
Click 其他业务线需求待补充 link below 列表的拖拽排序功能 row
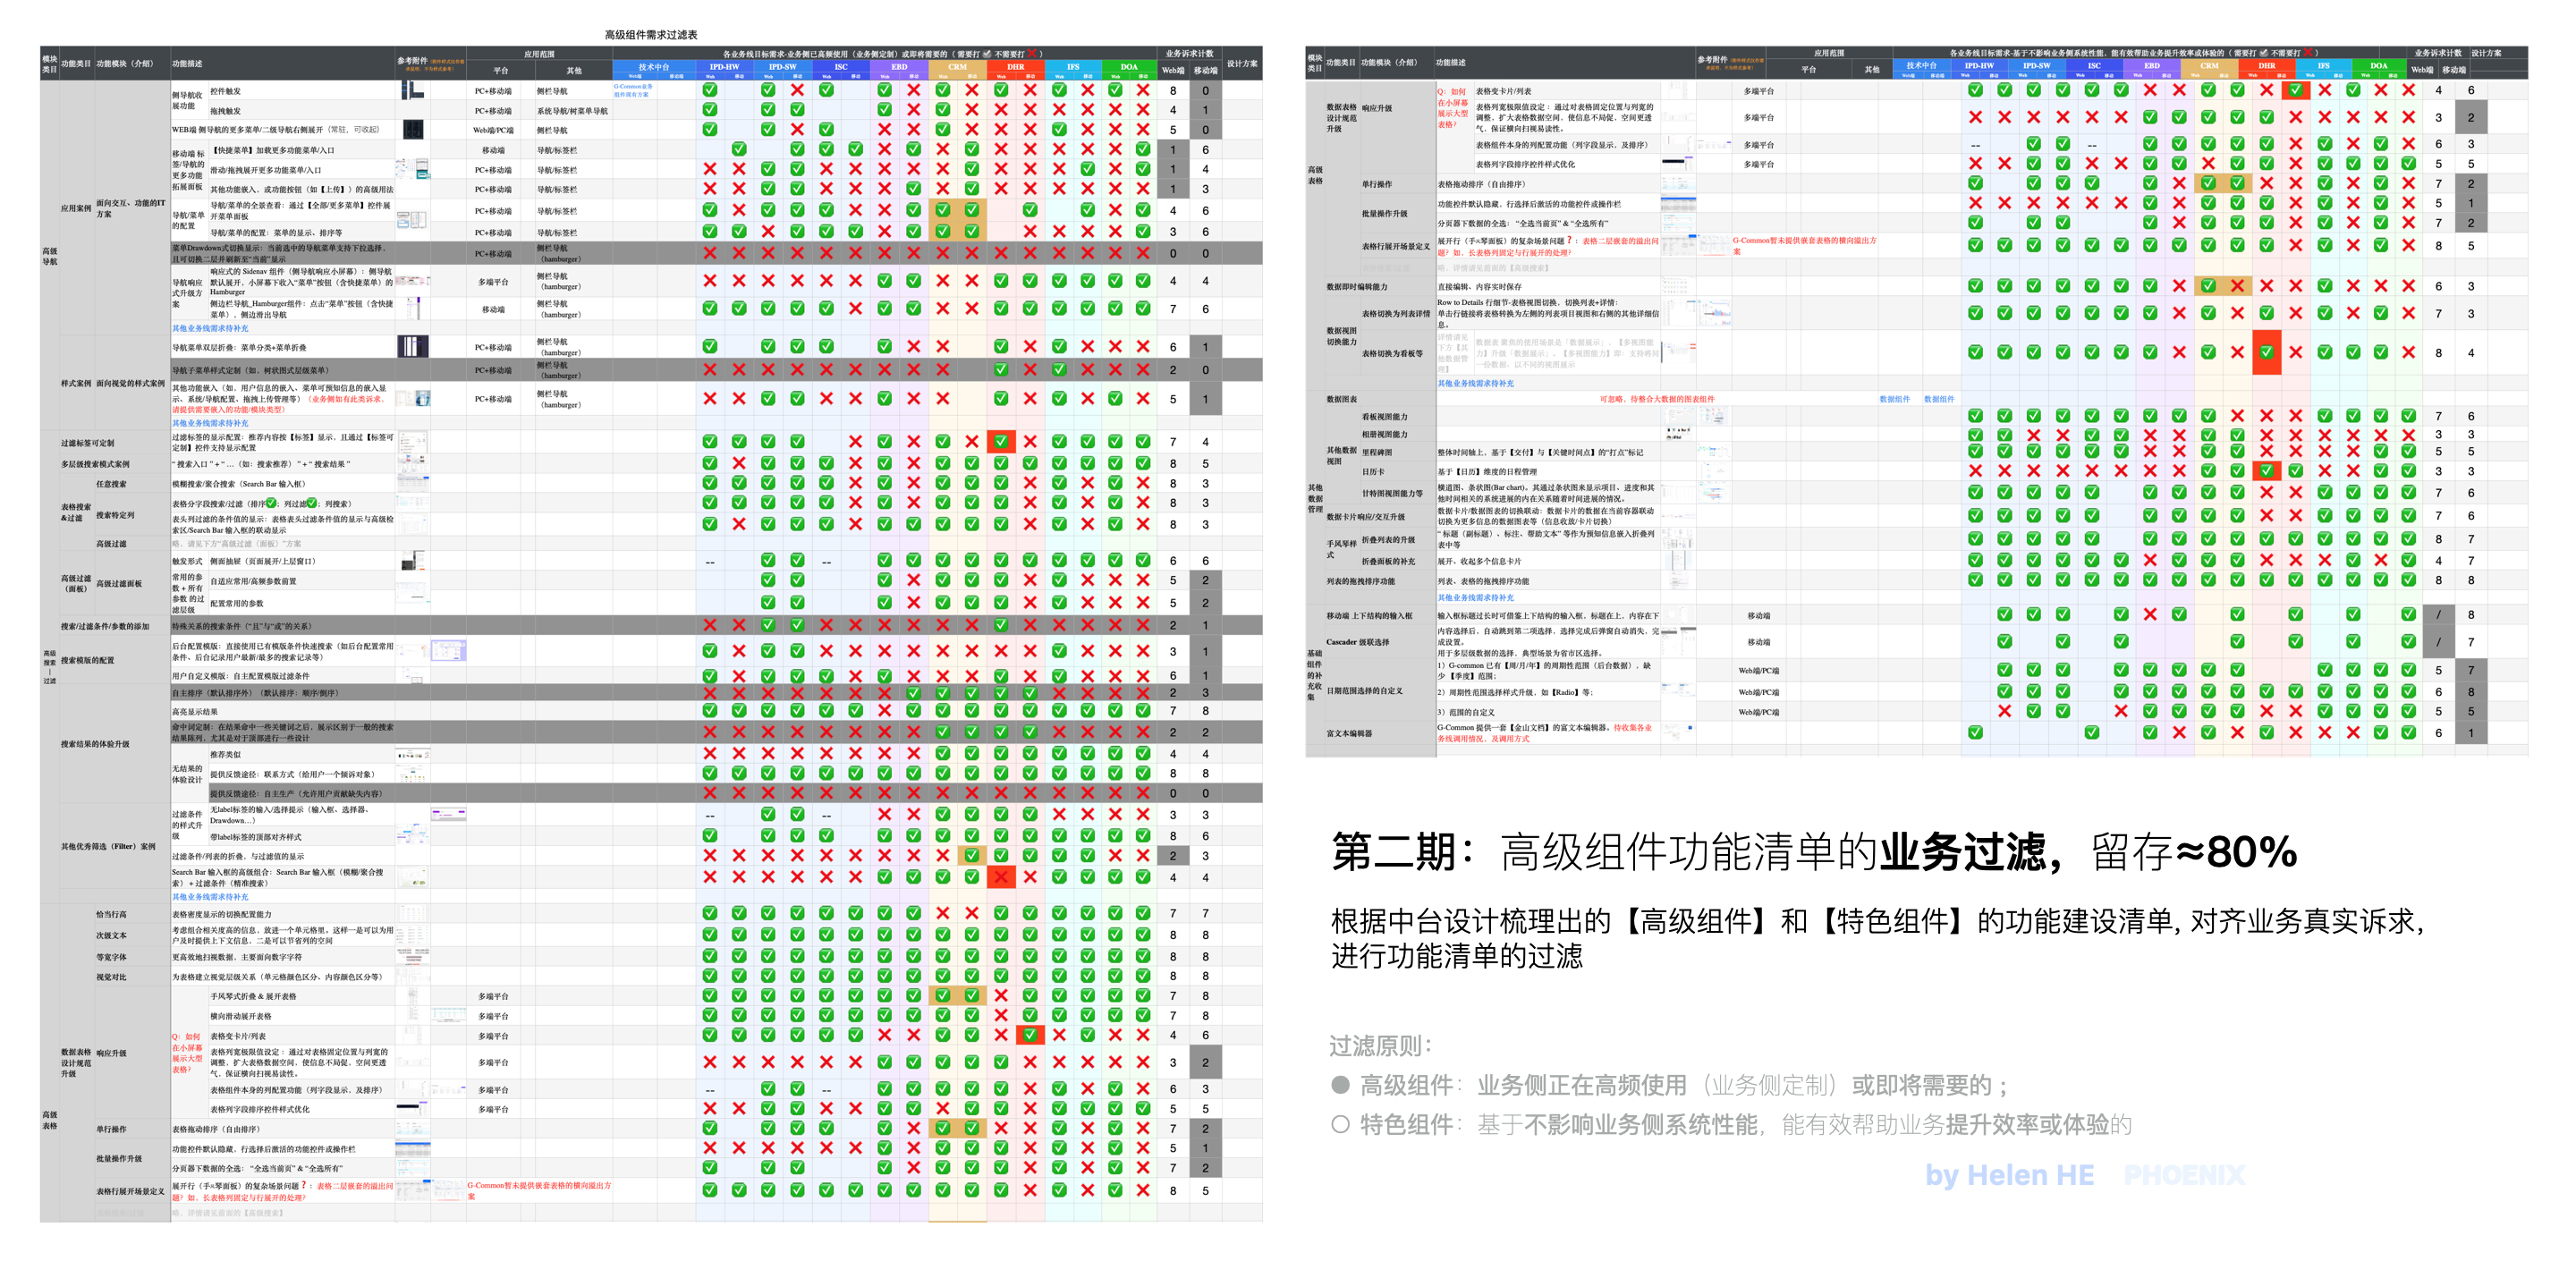(x=1476, y=597)
